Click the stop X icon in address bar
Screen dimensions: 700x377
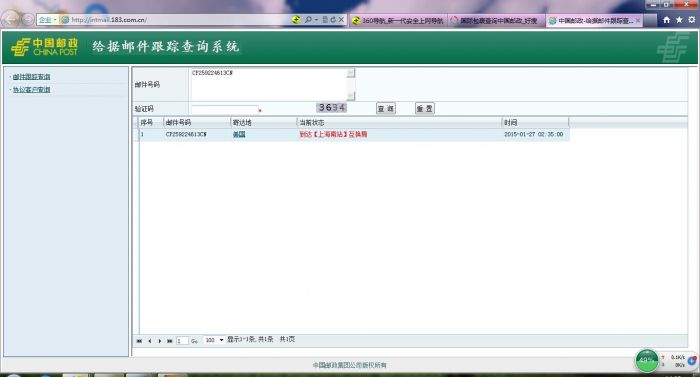click(341, 20)
